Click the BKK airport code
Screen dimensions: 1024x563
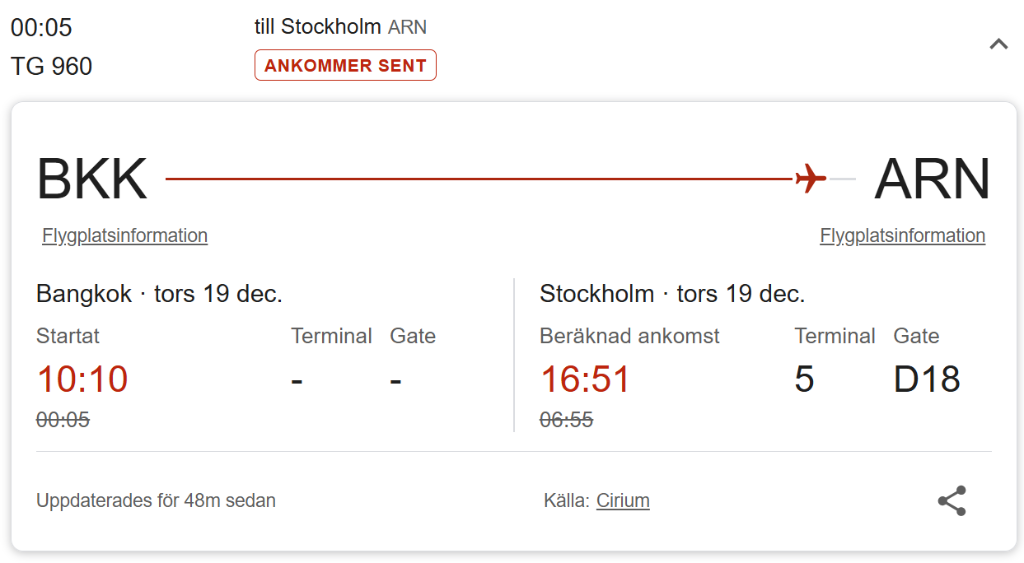(x=92, y=179)
